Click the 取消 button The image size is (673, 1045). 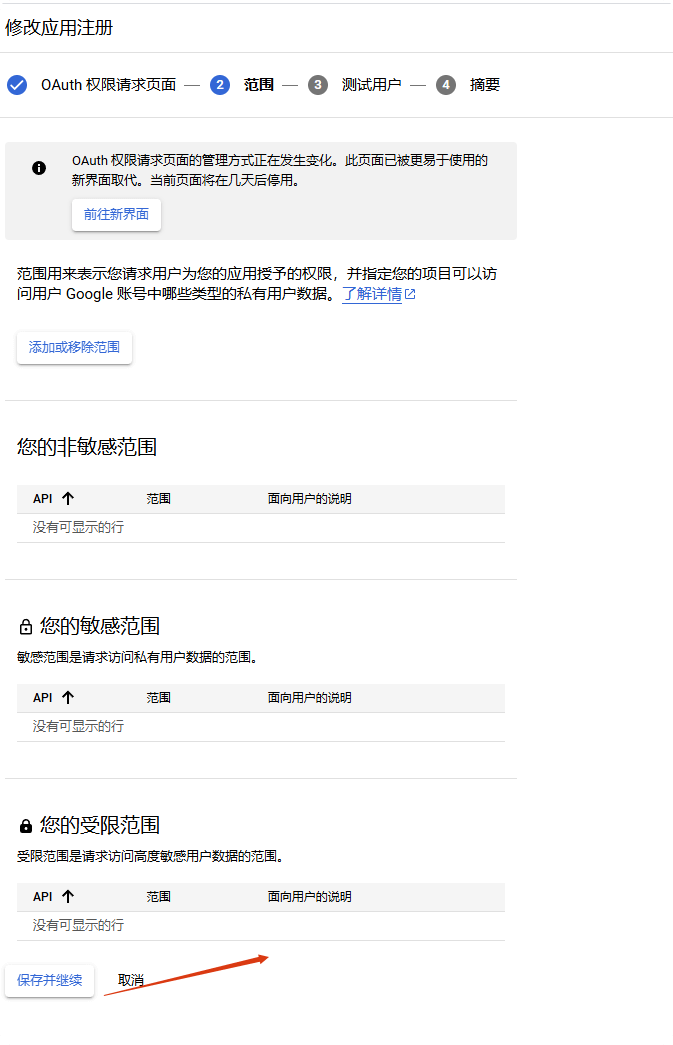pos(131,980)
